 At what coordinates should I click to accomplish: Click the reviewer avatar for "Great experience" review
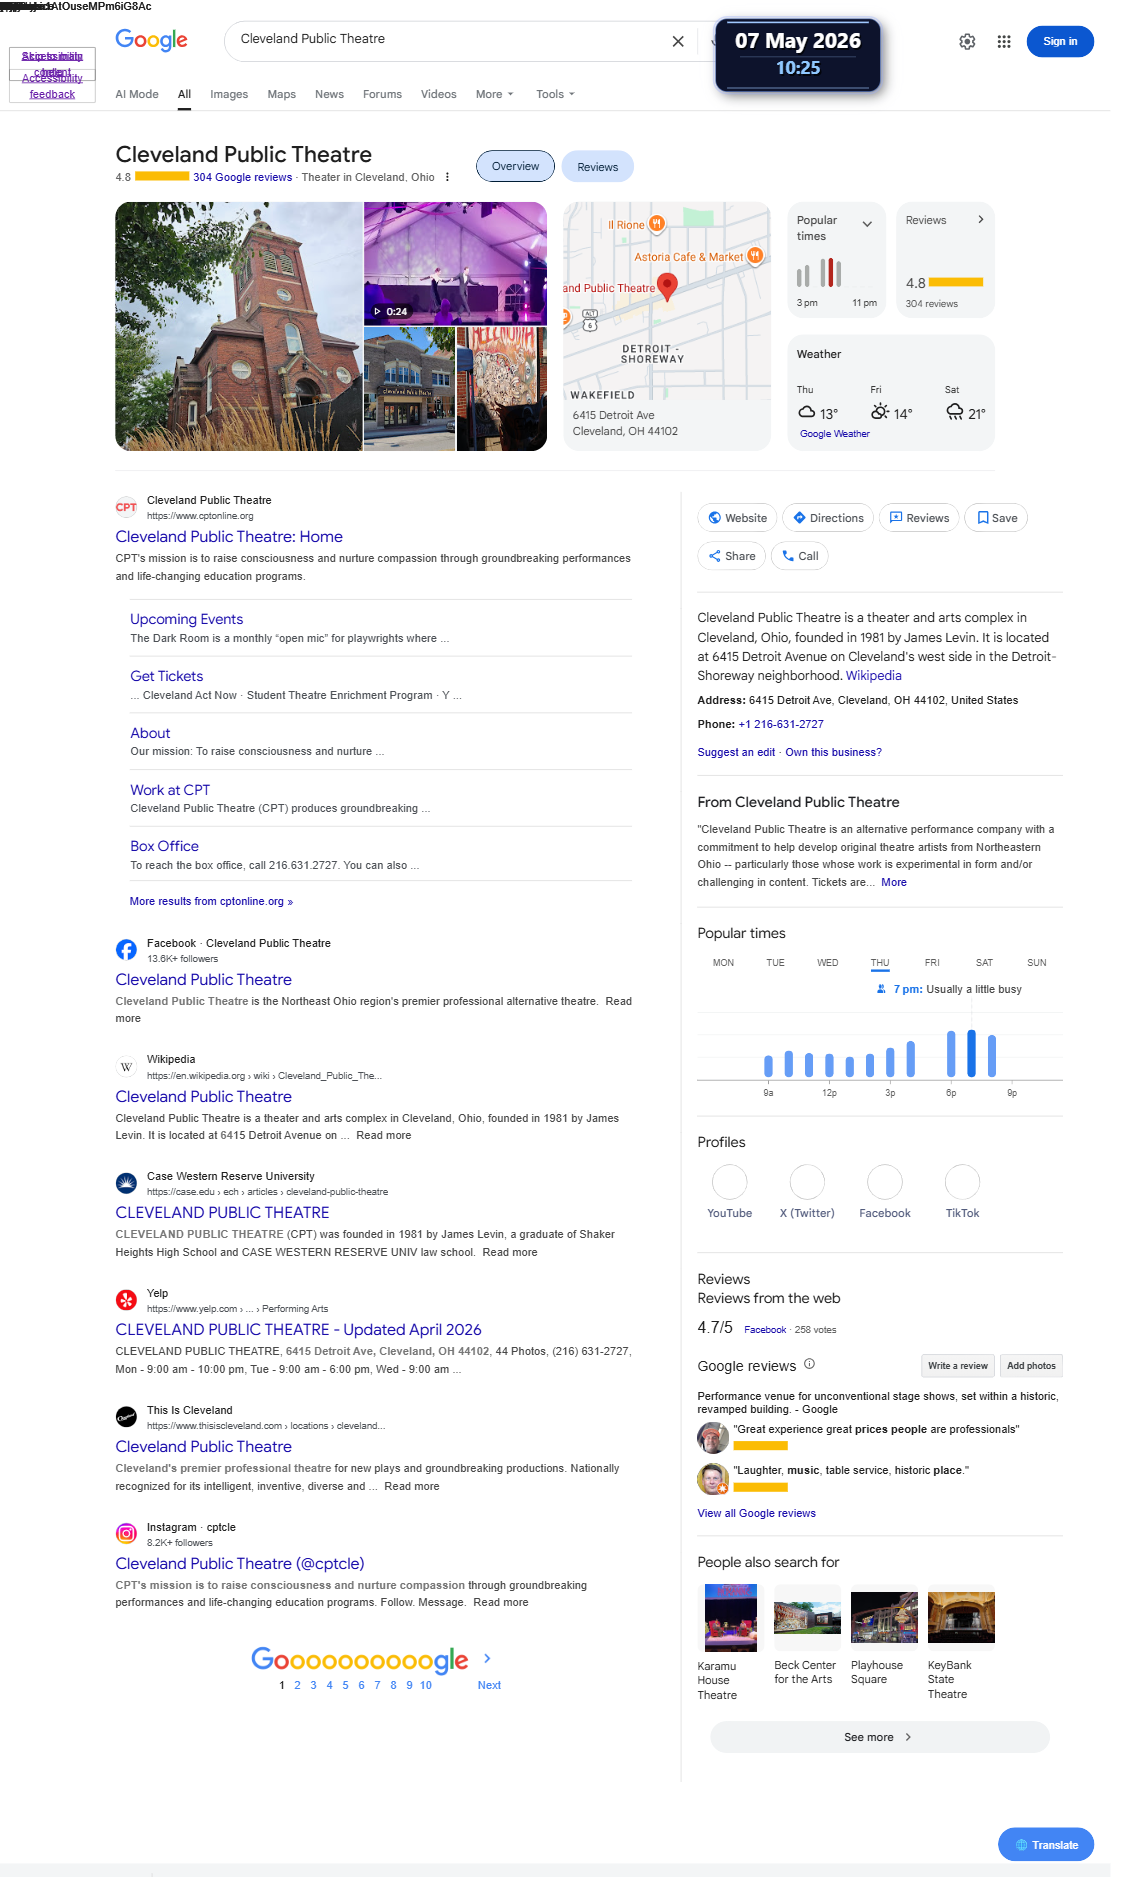pyautogui.click(x=713, y=1437)
